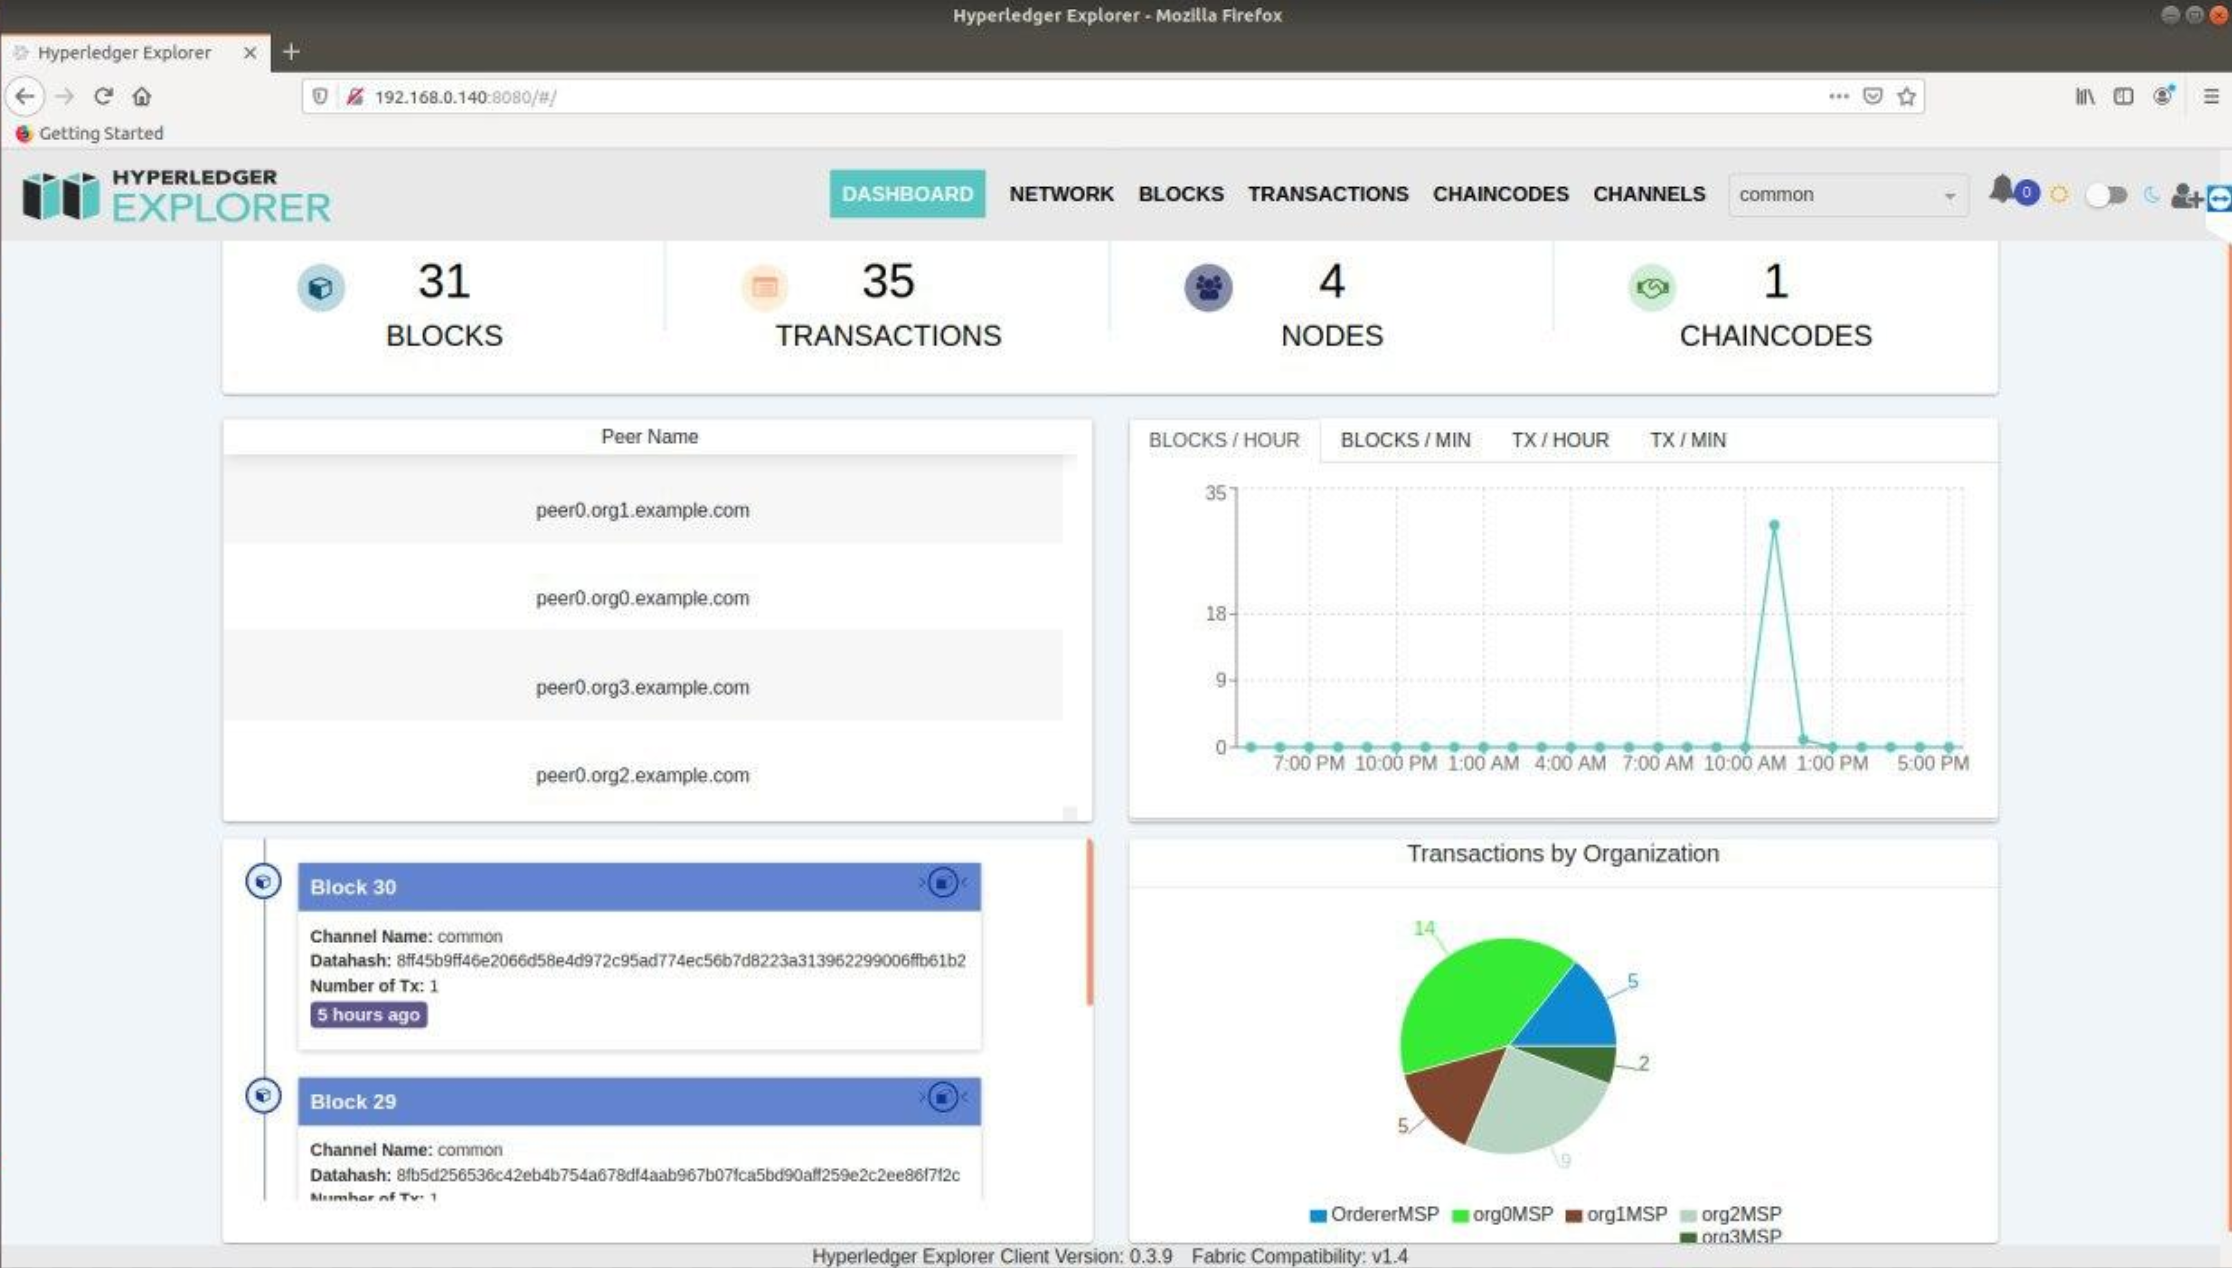Screen dimensions: 2232x1270
Task: Toggle OrdererMSP legend entry in pie chart
Action: click(x=1374, y=1215)
